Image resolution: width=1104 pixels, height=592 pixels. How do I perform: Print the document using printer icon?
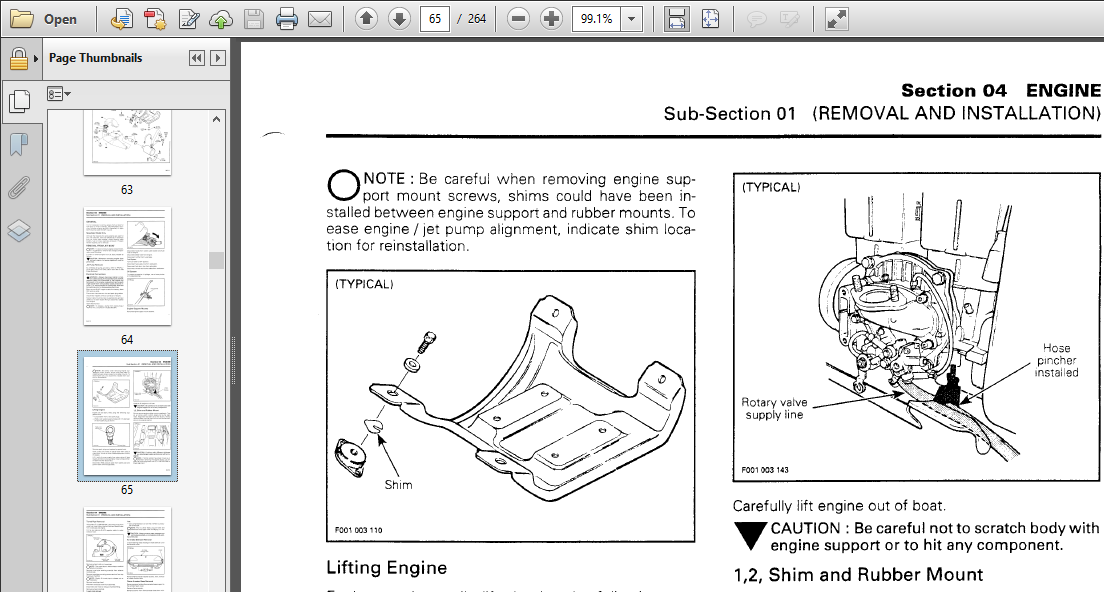click(287, 19)
